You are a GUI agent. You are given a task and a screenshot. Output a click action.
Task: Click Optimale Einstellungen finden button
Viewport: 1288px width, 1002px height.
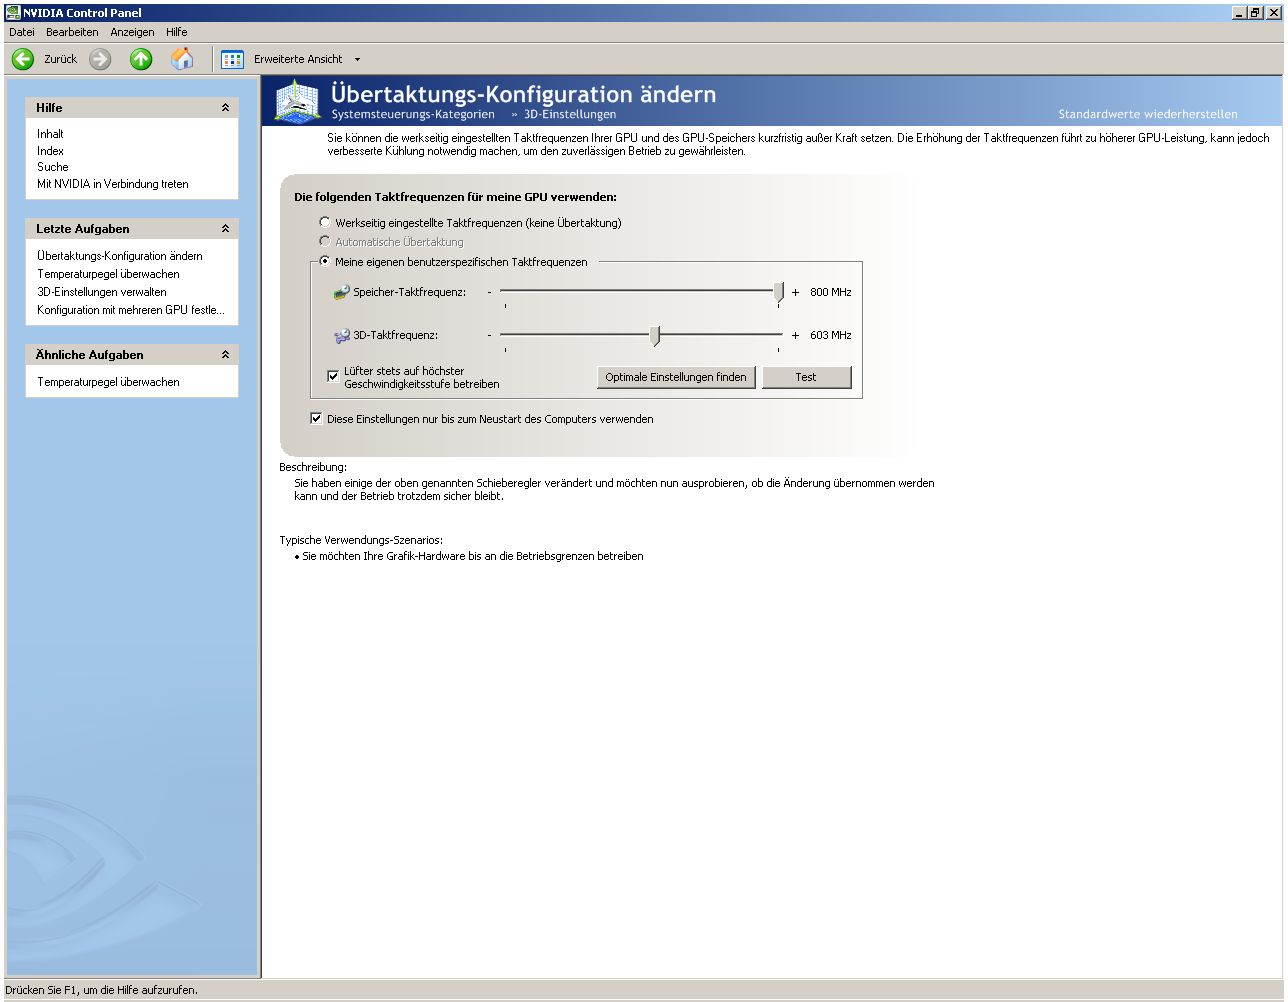click(676, 377)
